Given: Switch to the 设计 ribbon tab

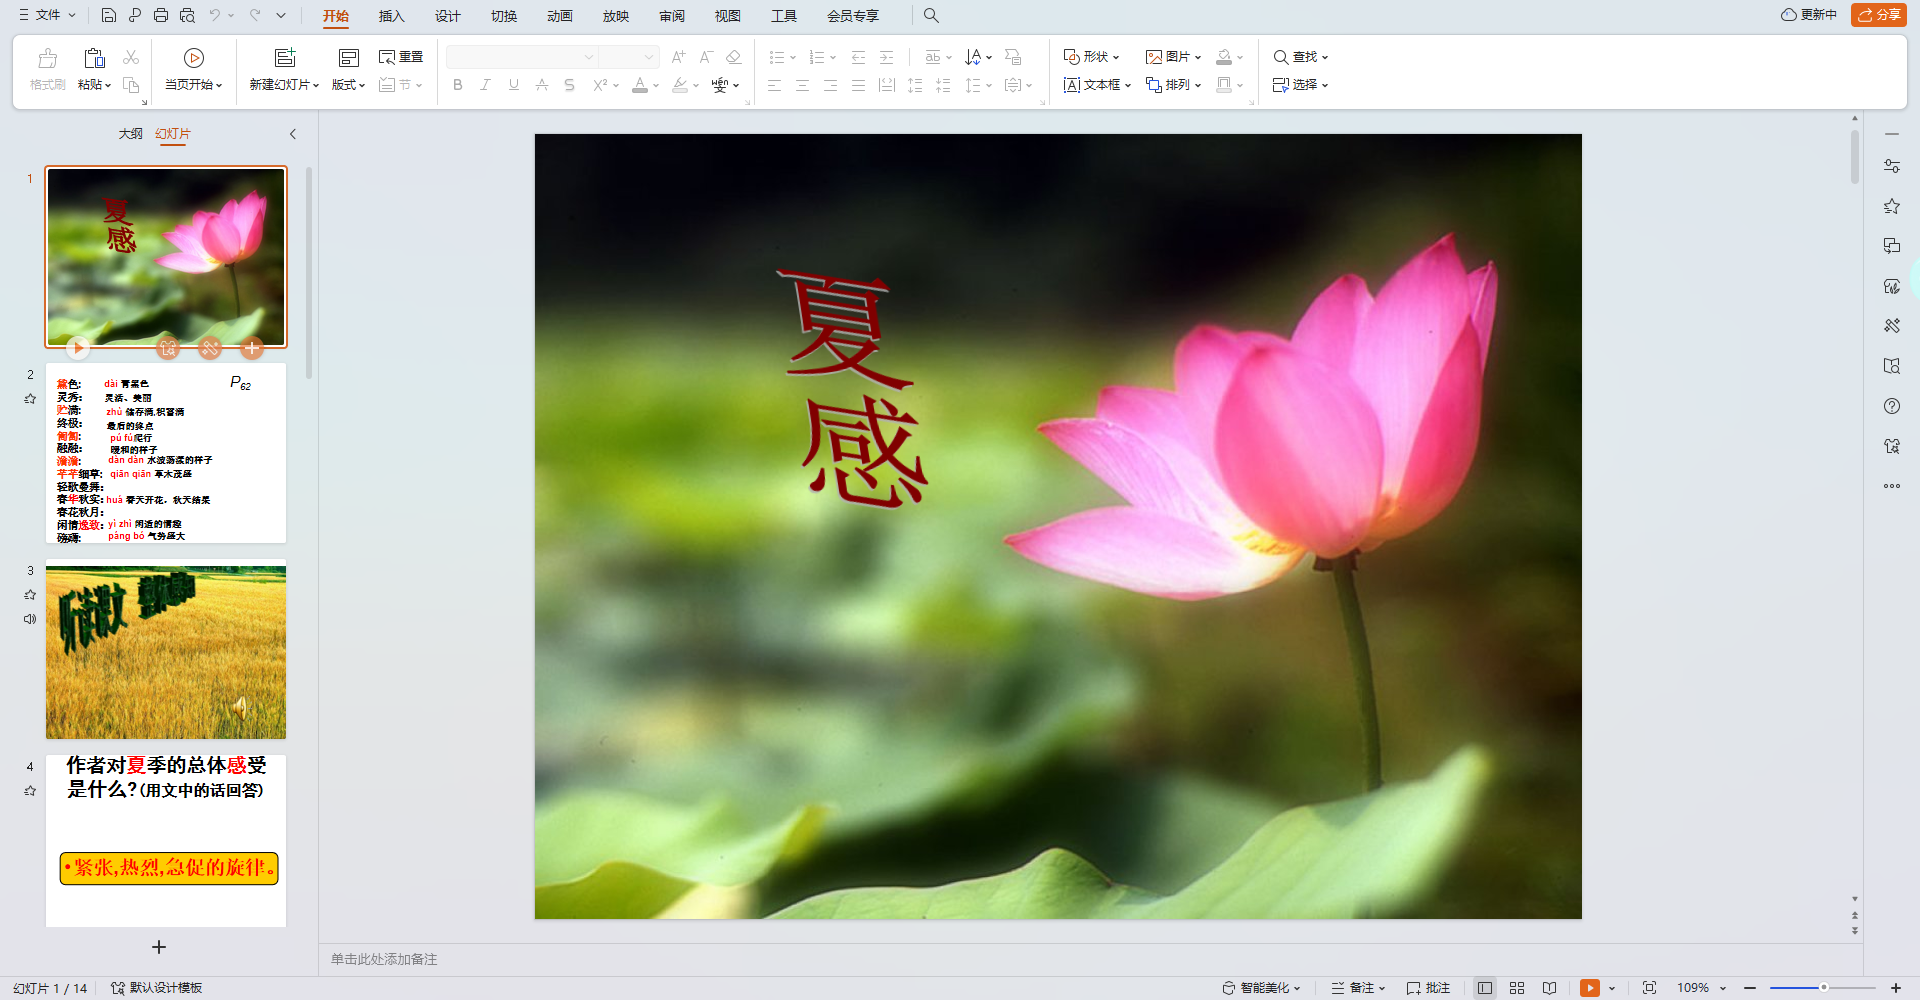Looking at the screenshot, I should click(x=448, y=16).
